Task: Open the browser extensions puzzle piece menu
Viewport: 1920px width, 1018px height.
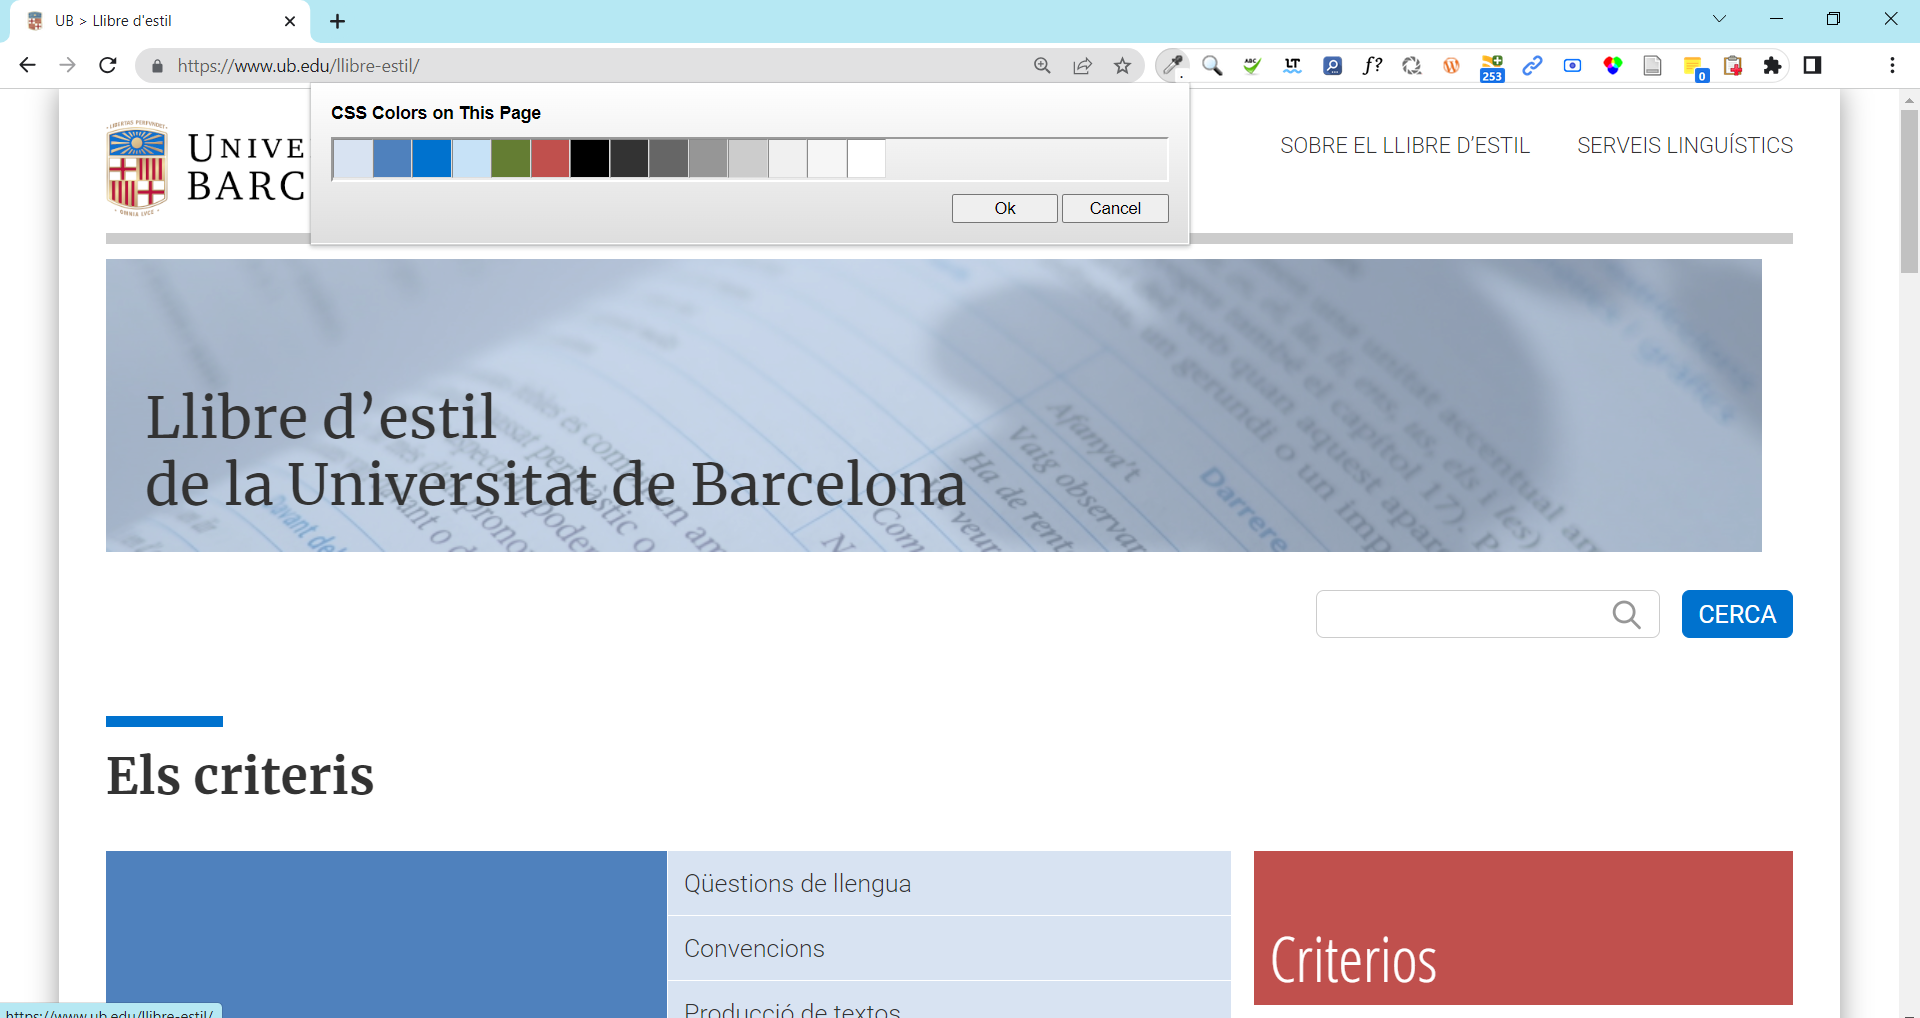Action: point(1773,66)
